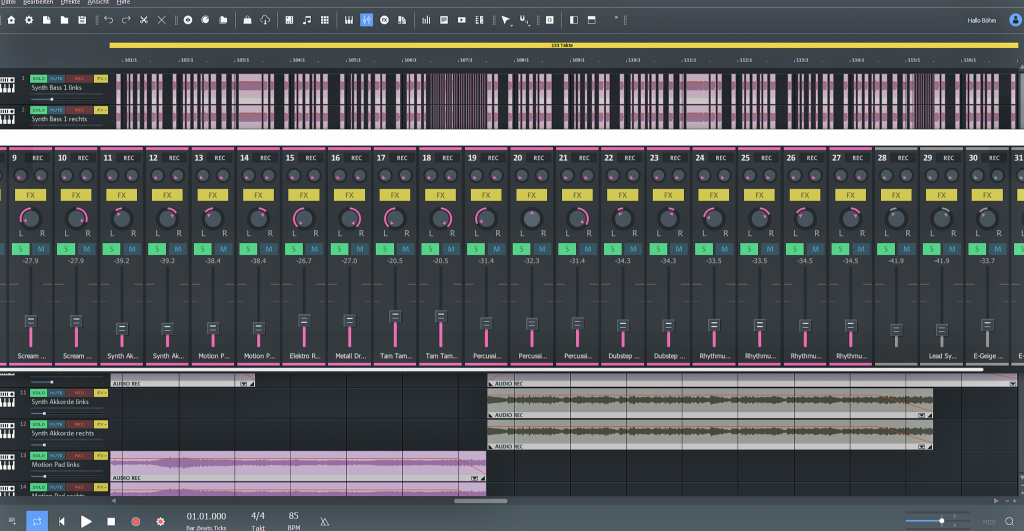Open the piano keyboard view icon

(349, 20)
